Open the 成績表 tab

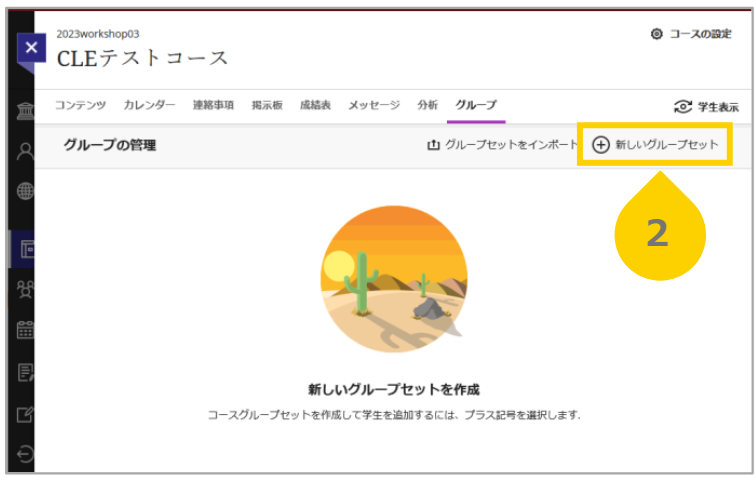315,105
